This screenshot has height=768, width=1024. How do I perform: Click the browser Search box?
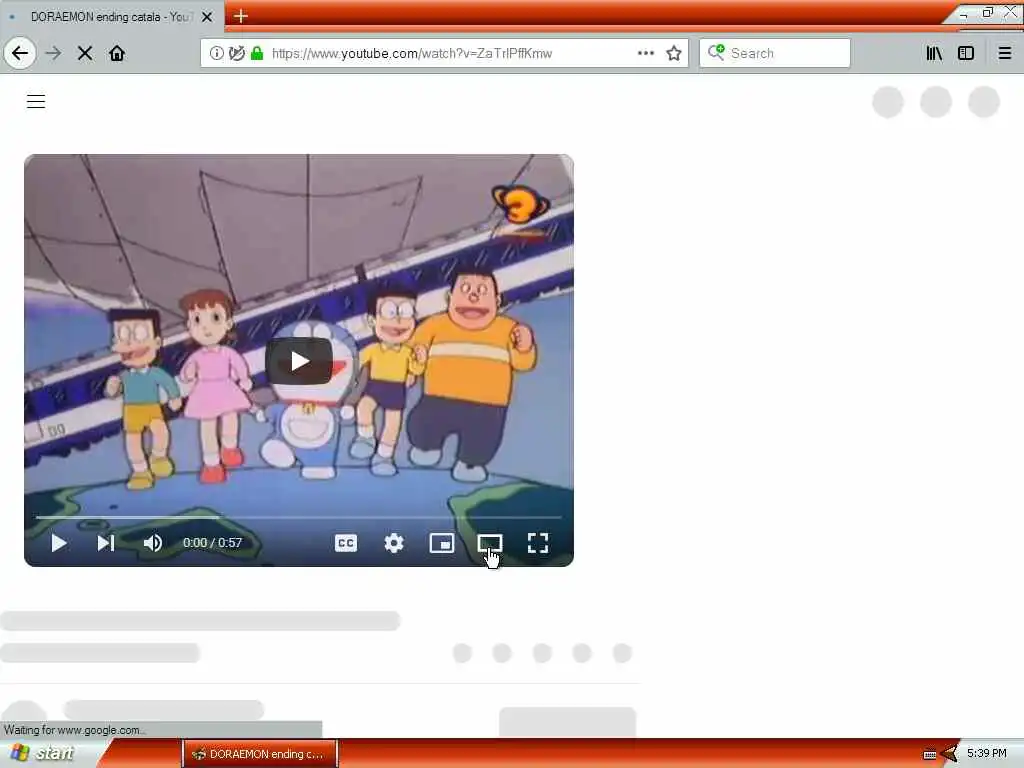click(775, 53)
